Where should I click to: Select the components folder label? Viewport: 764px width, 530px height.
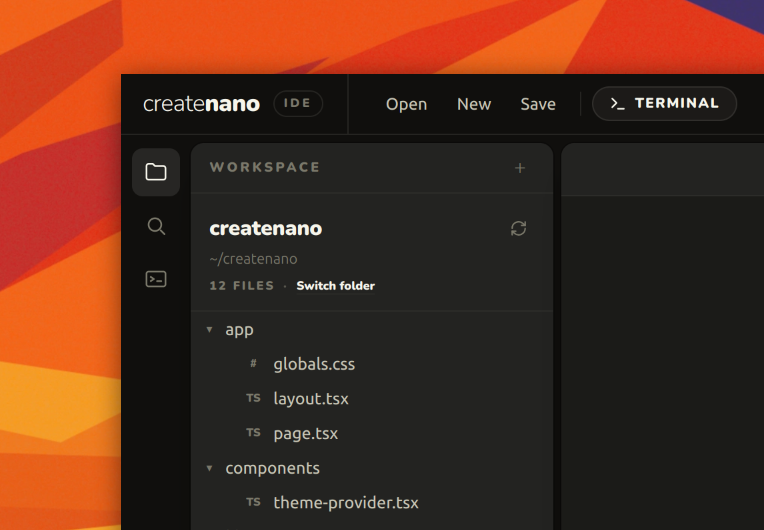coord(272,468)
